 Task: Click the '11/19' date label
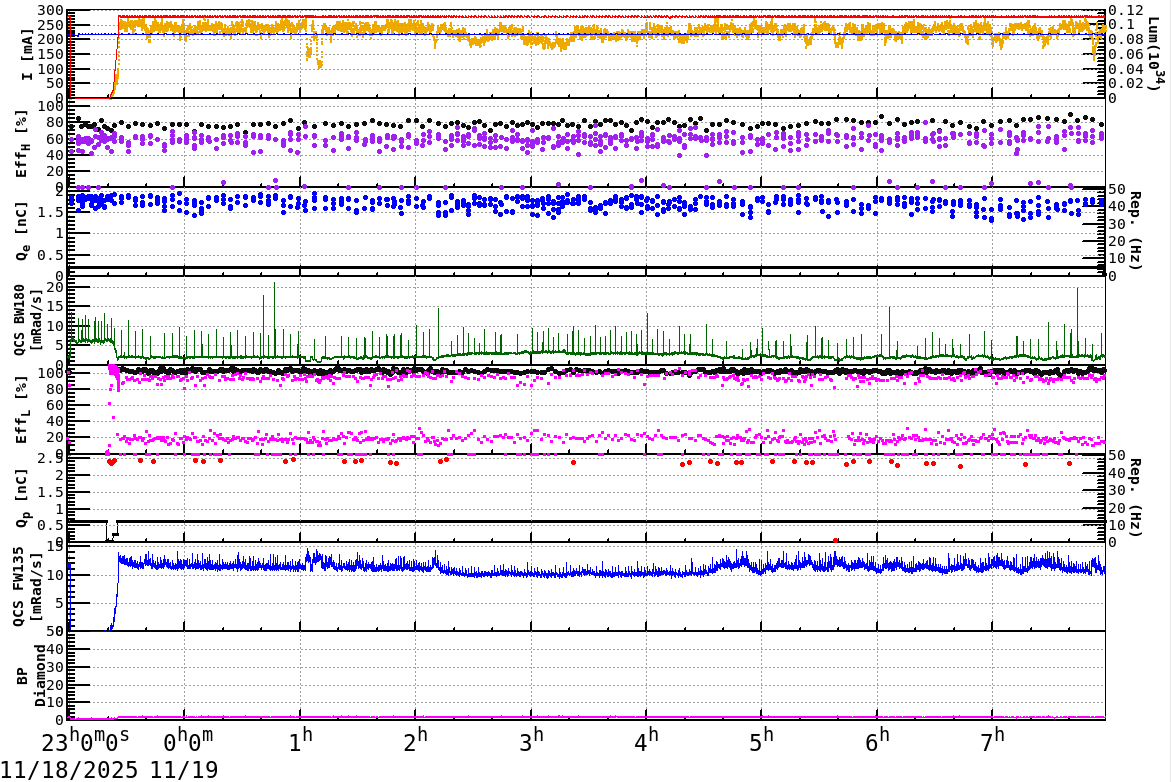pyautogui.click(x=184, y=770)
